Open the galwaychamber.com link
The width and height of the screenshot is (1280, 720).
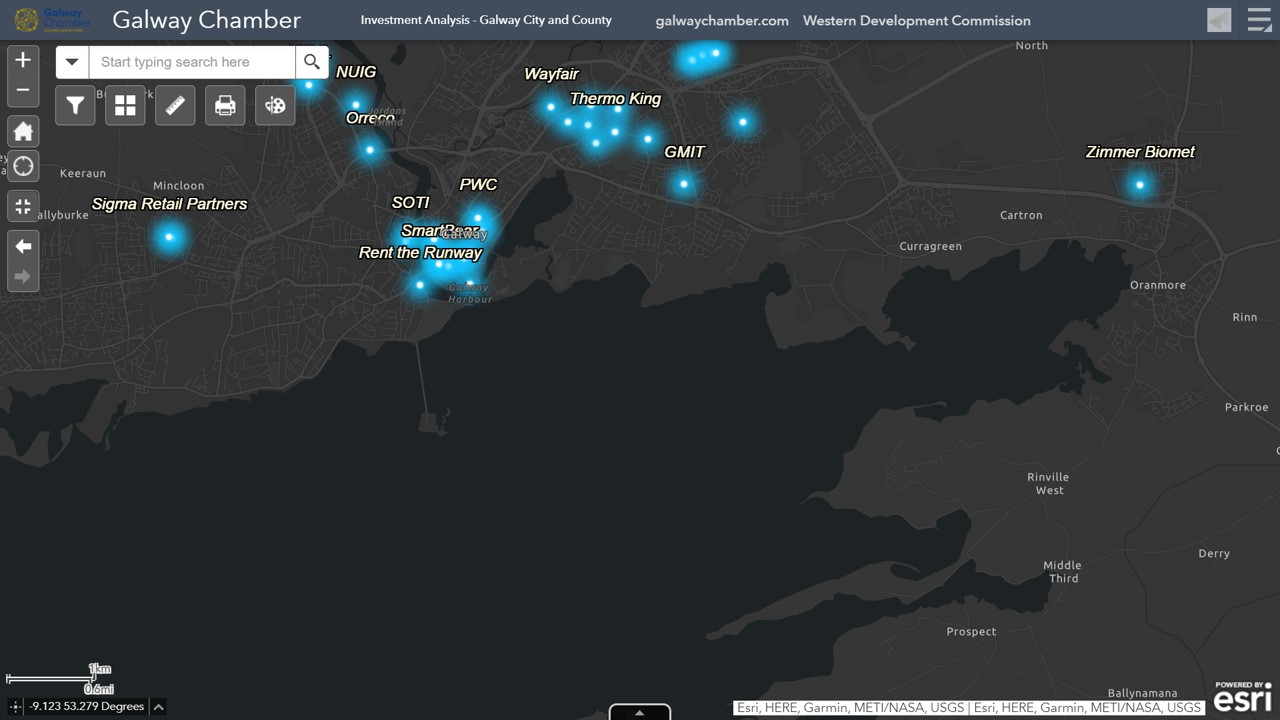coord(722,20)
